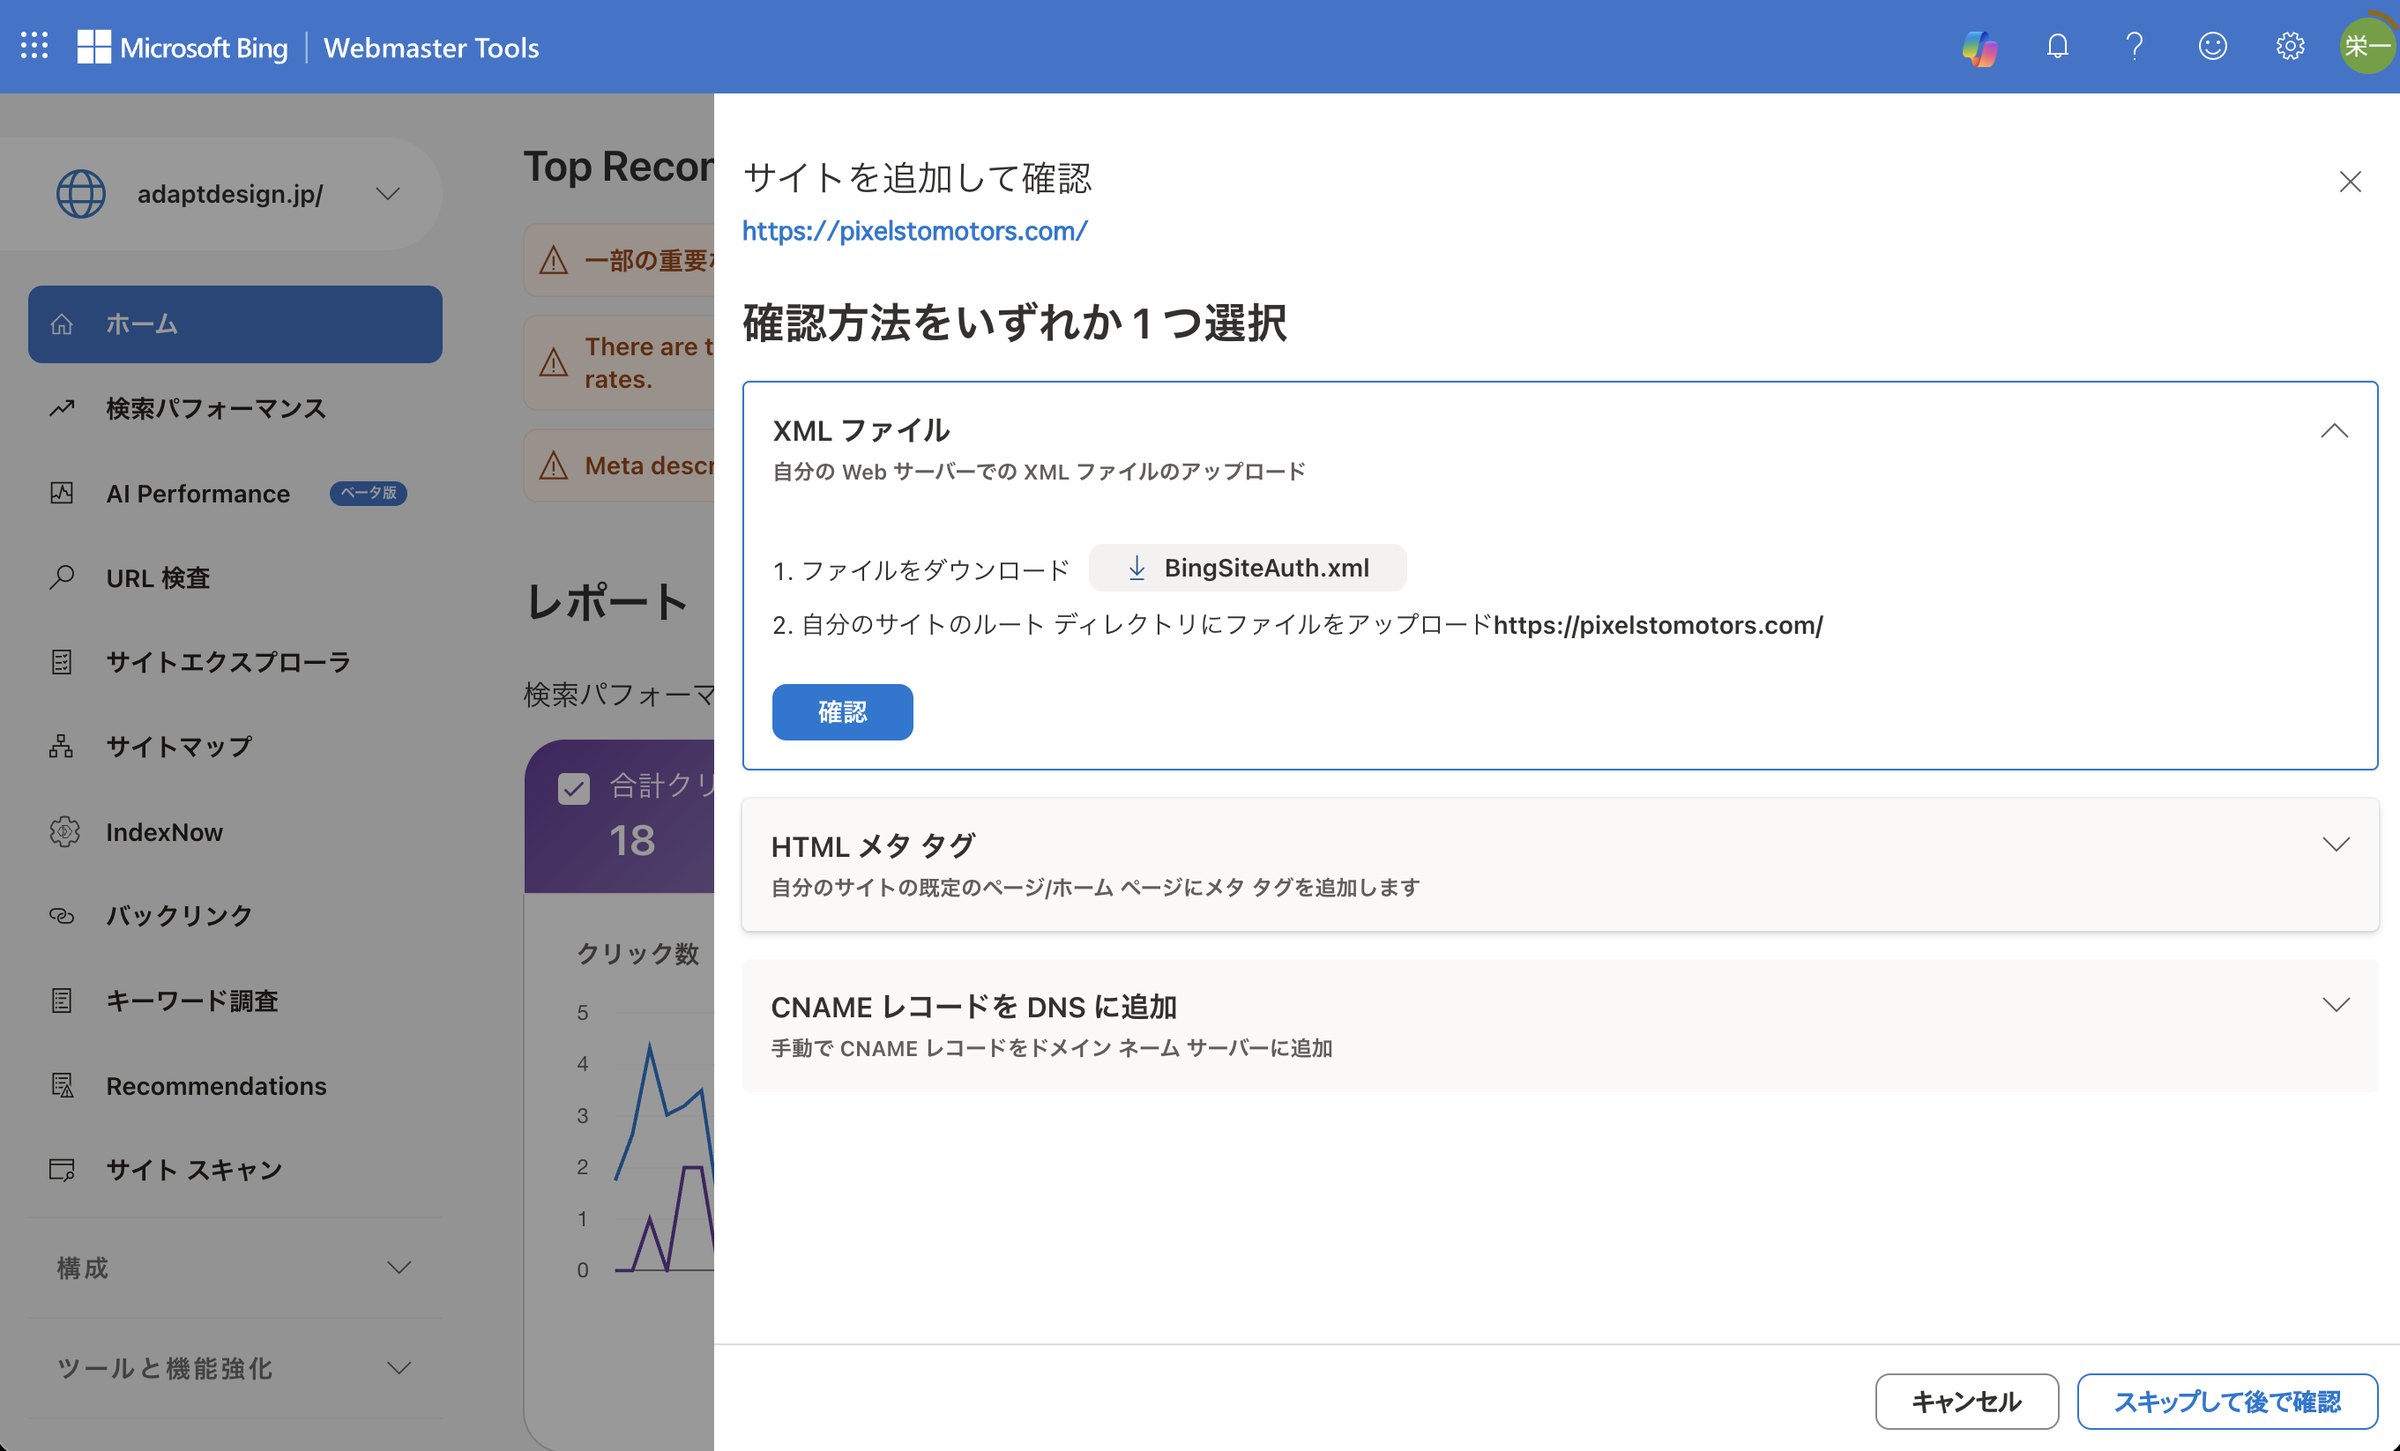This screenshot has width=2400, height=1451.
Task: Expand the HTML メタ タグ option
Action: (x=2336, y=845)
